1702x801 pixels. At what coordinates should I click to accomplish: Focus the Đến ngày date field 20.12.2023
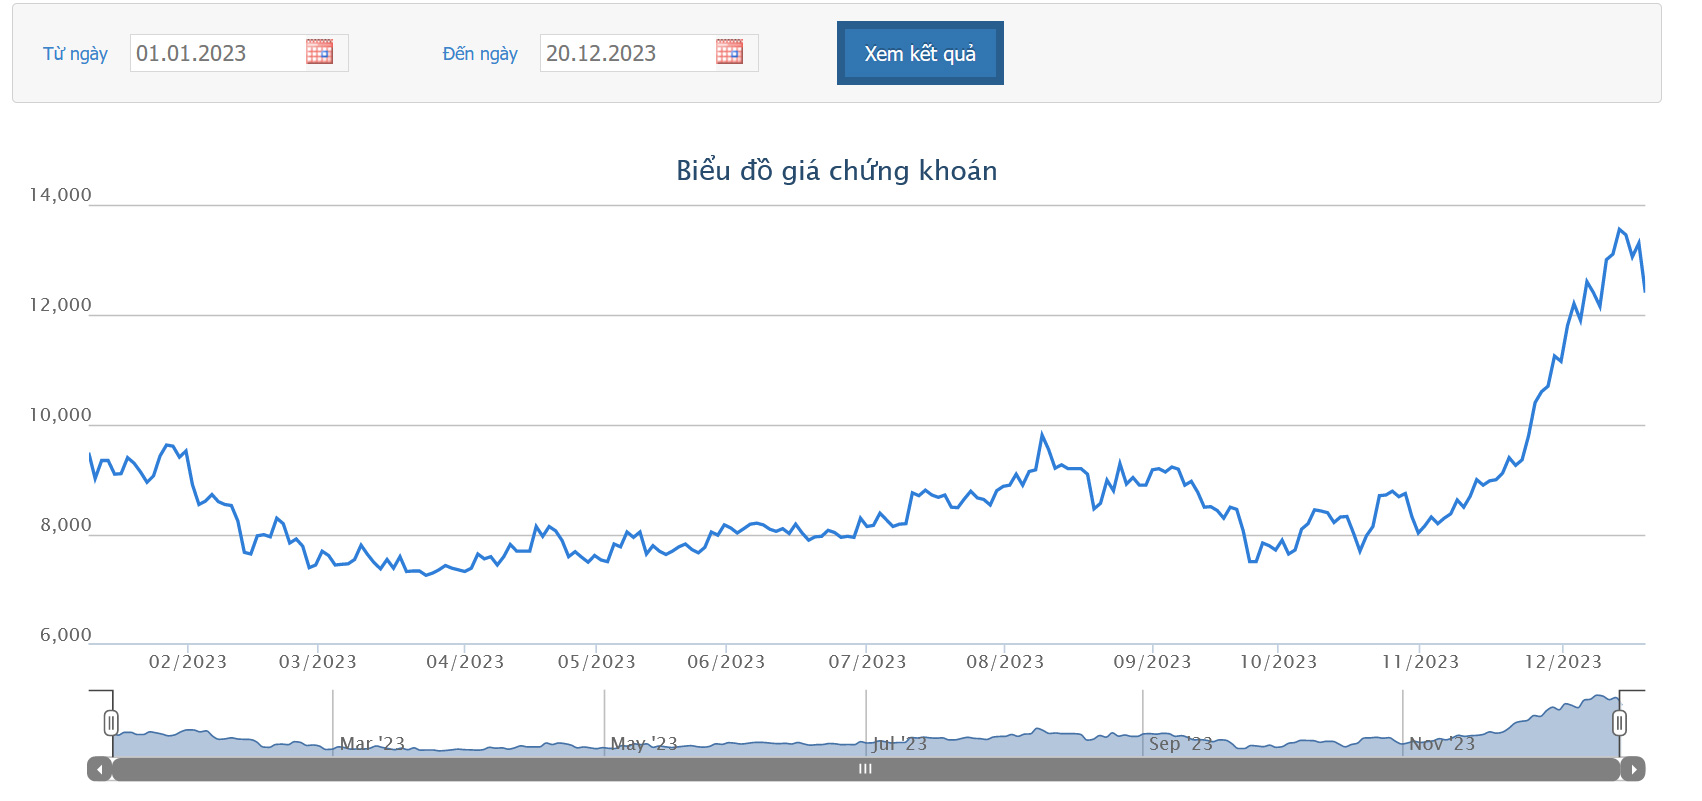coord(625,53)
